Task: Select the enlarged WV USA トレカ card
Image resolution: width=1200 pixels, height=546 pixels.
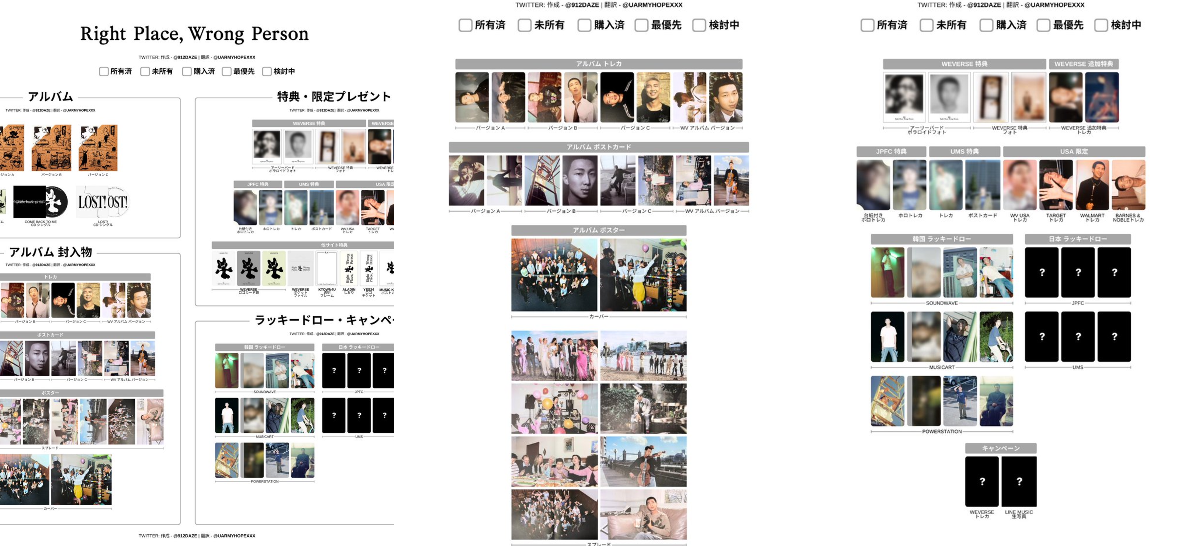Action: (x=1019, y=184)
